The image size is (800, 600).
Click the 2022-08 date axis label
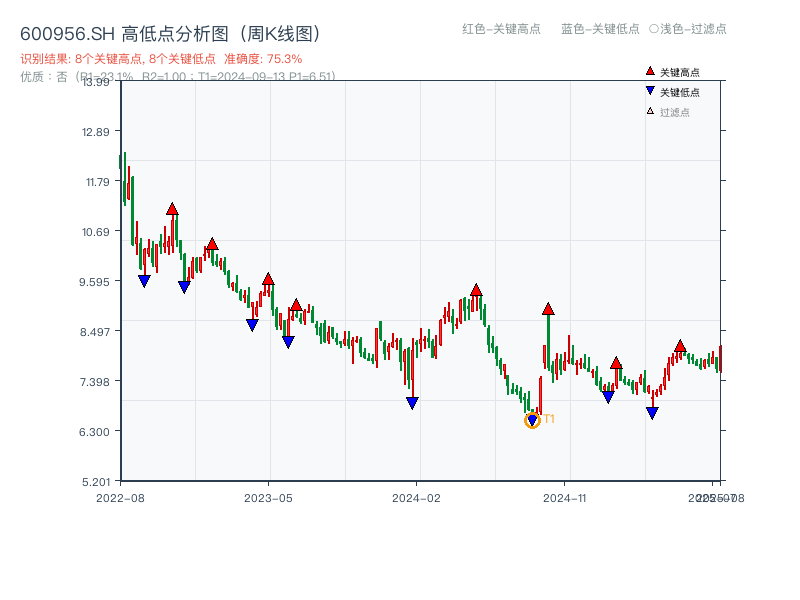point(120,498)
